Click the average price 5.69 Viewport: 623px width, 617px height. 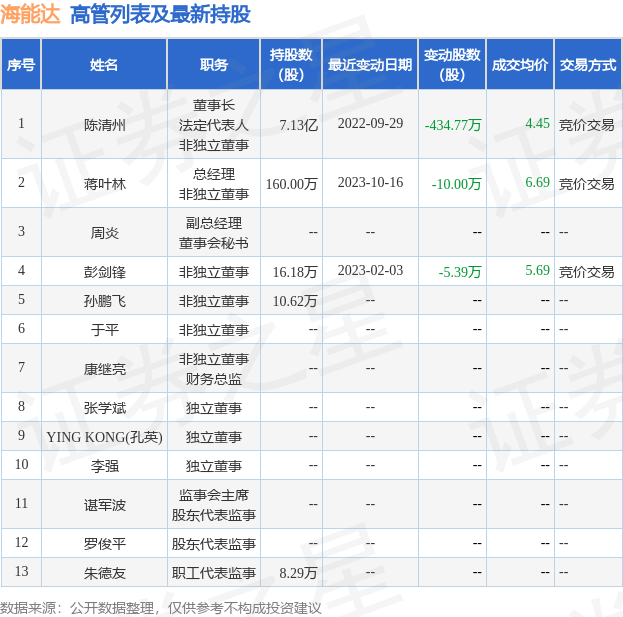[538, 271]
